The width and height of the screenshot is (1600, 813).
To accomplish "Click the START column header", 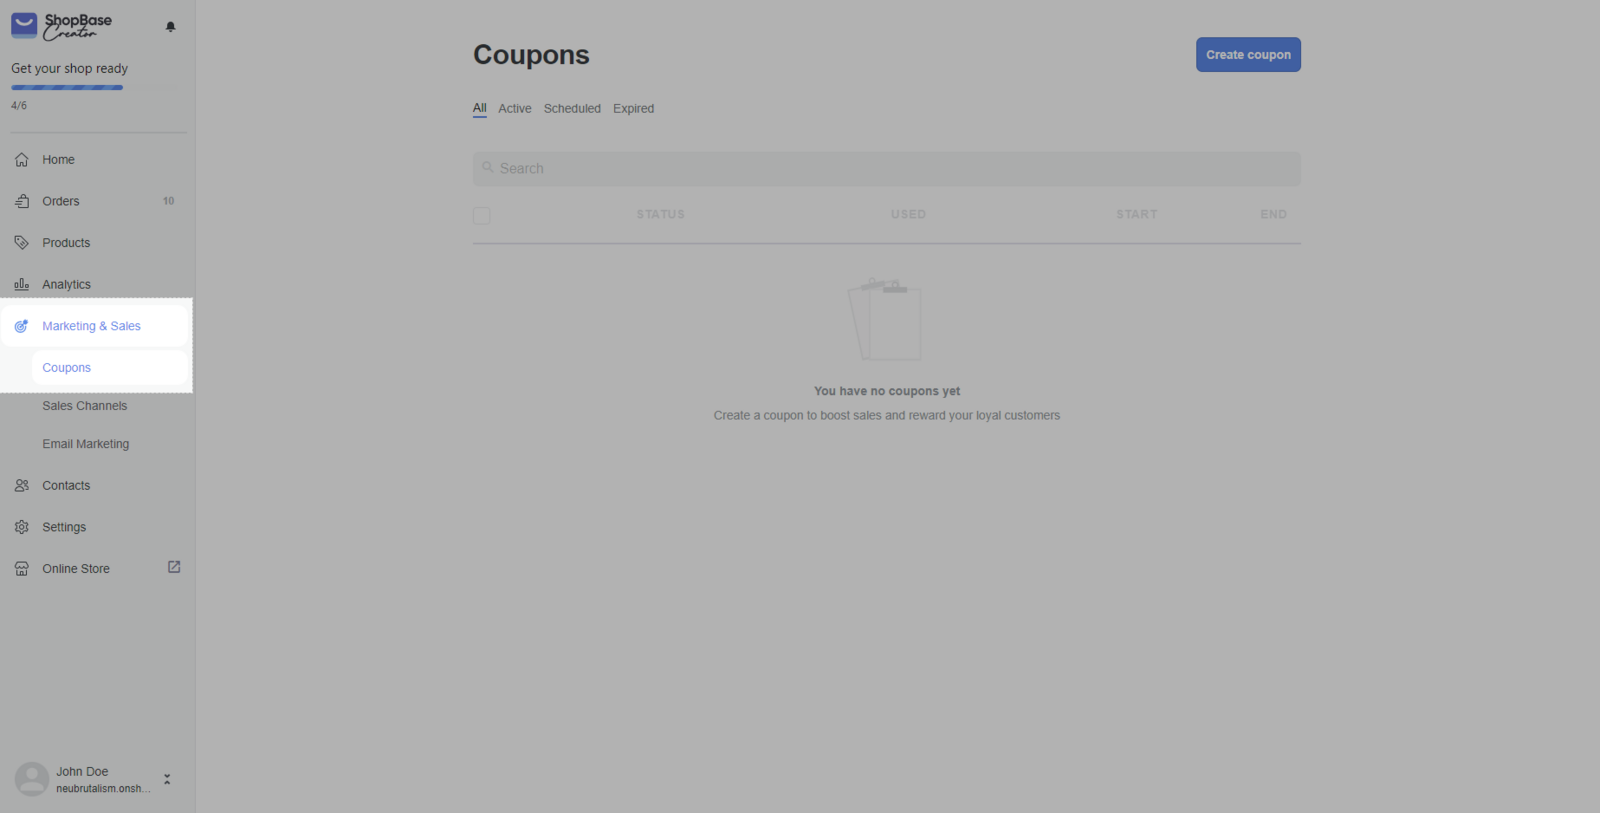I will click(1137, 215).
